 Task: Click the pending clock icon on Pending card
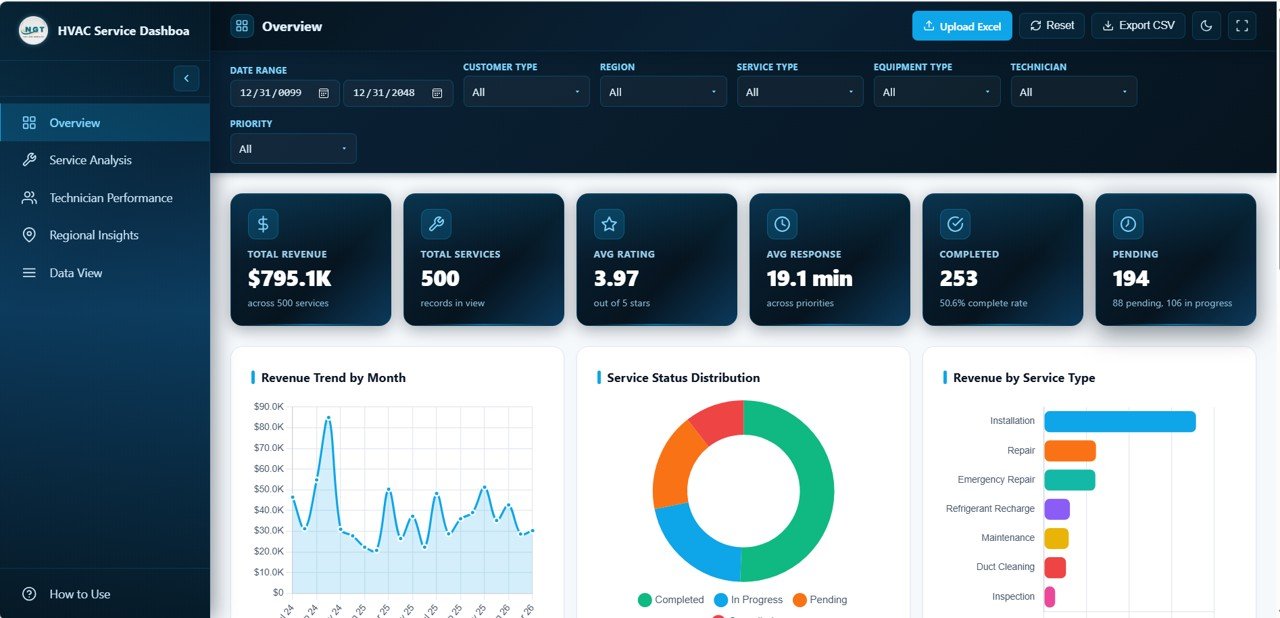tap(1127, 223)
